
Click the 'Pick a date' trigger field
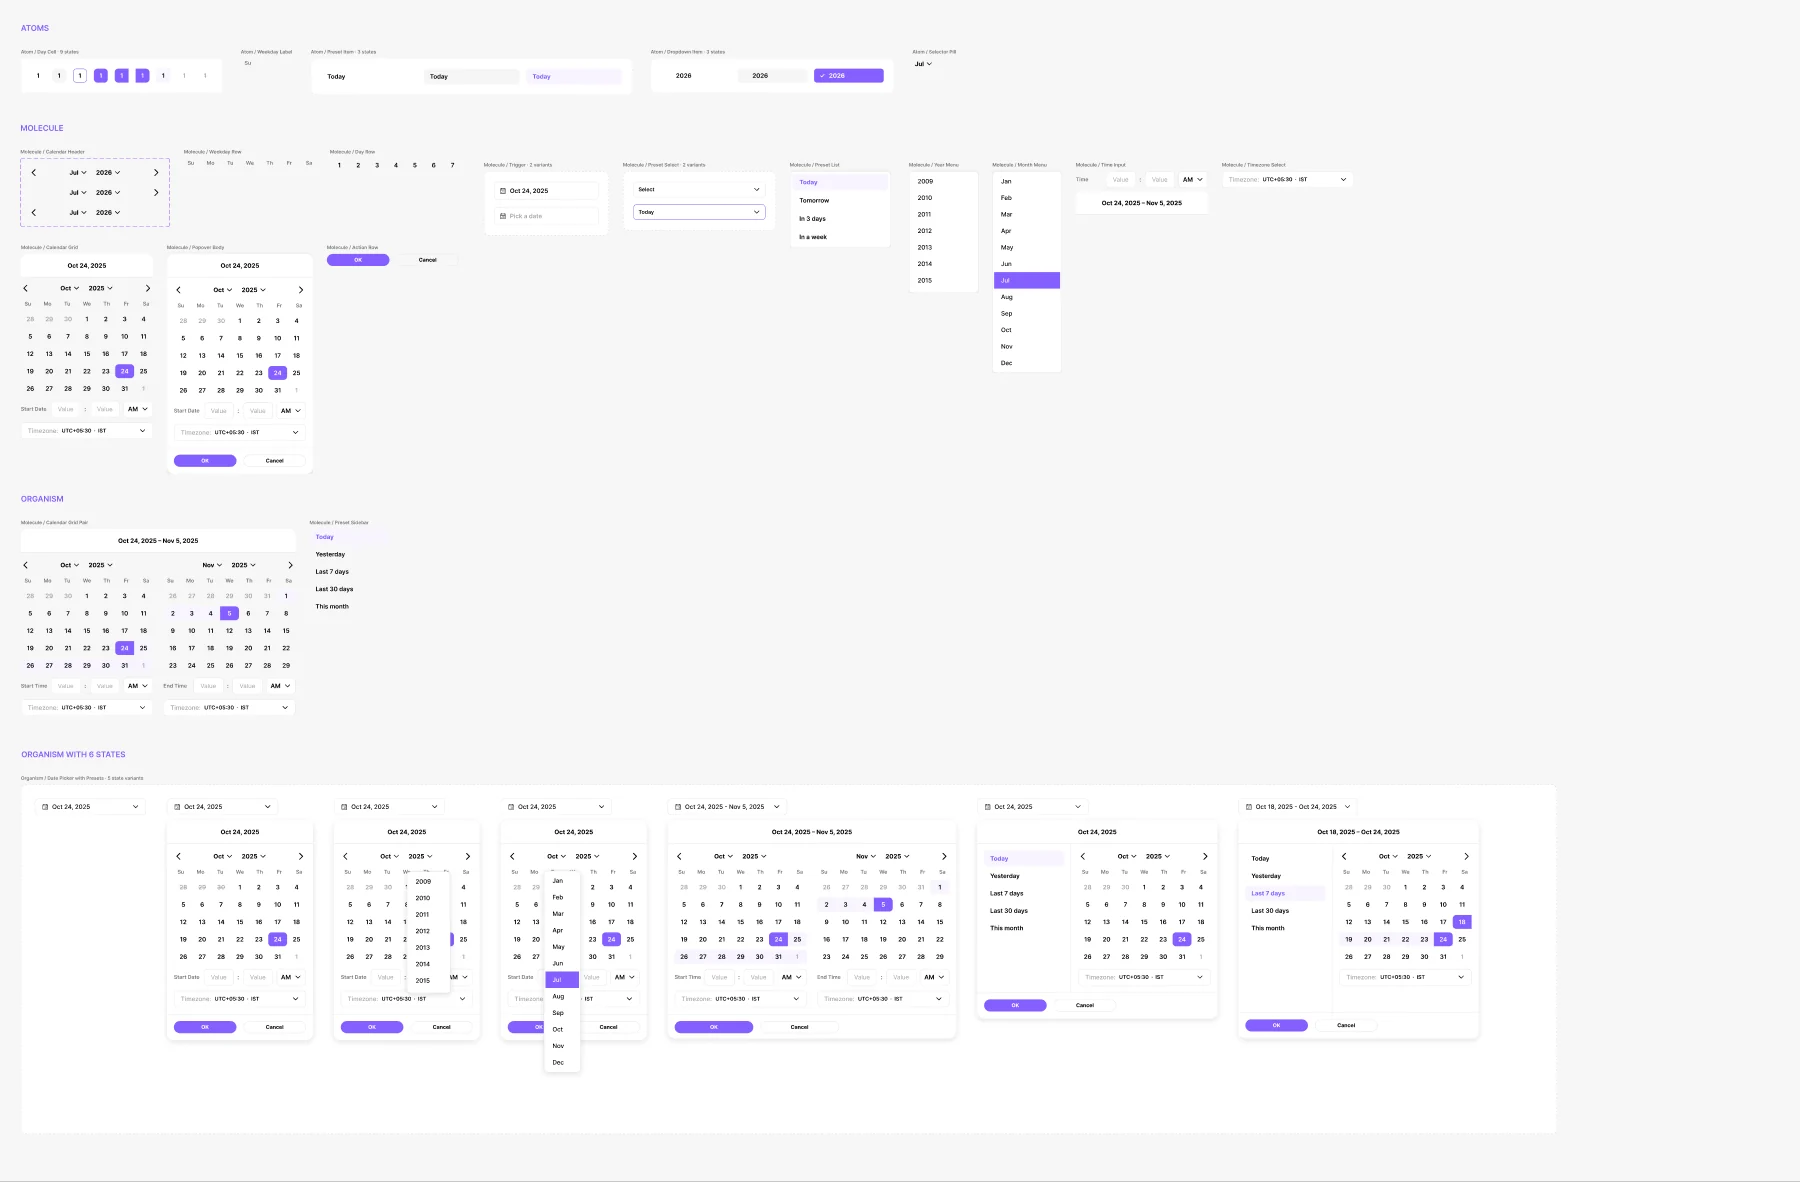tap(546, 216)
